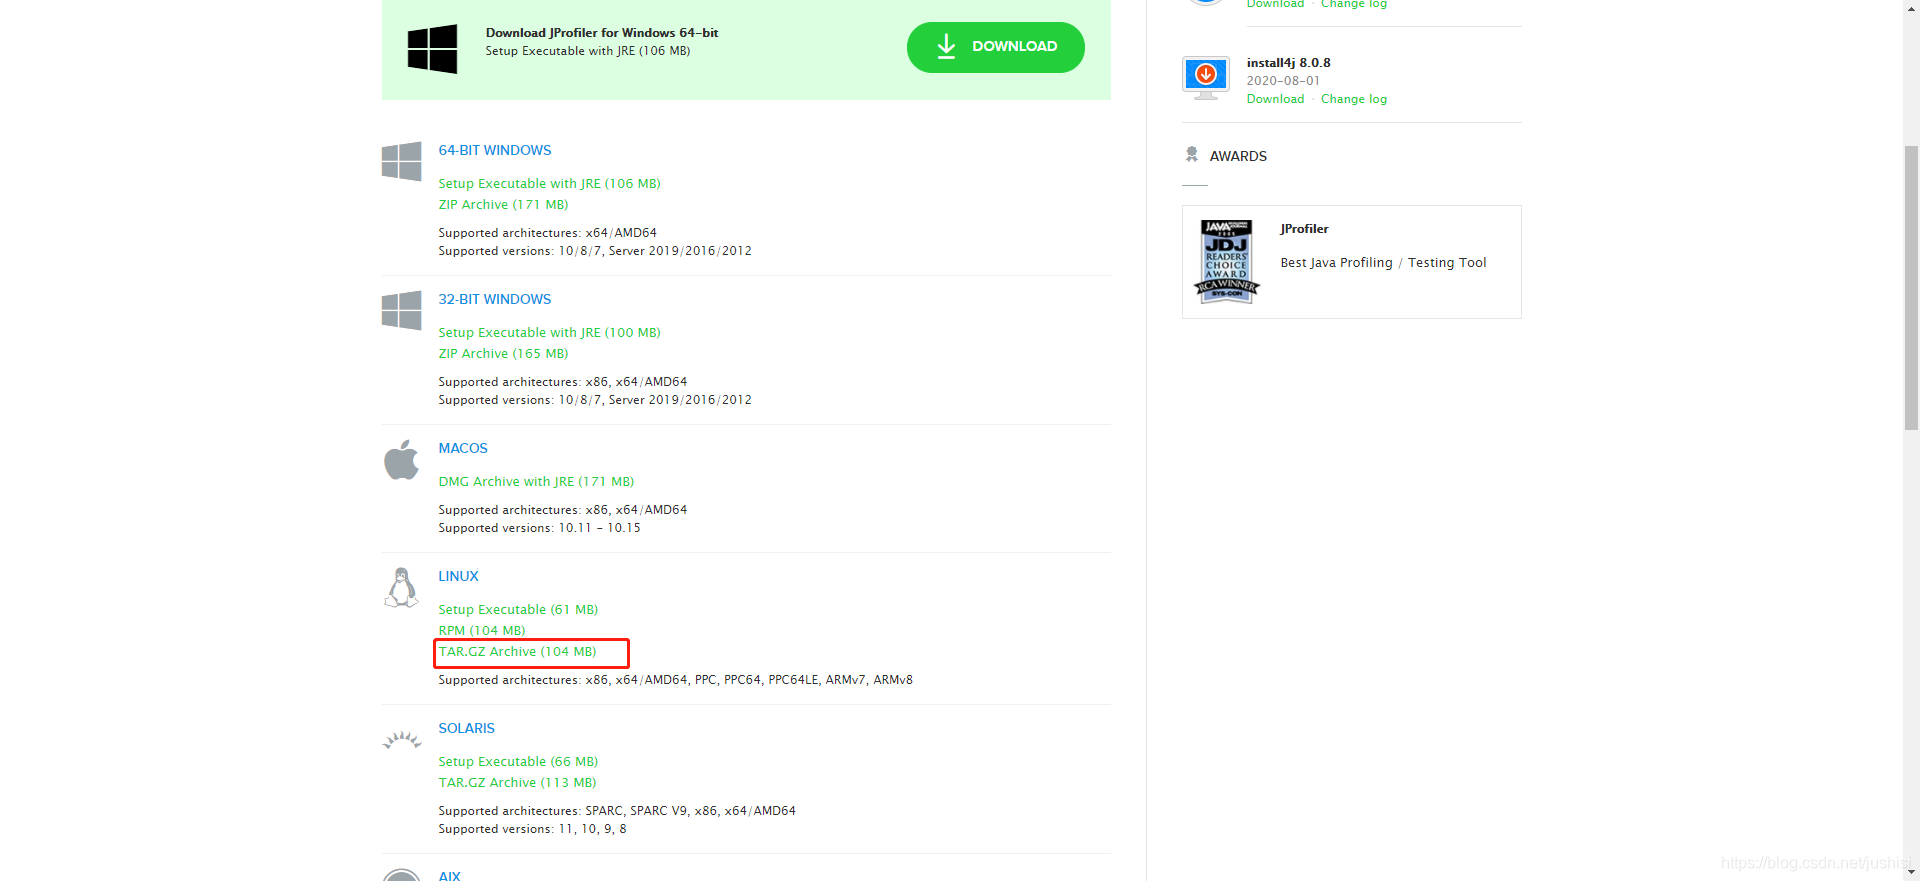Open the 64-BIT WINDOWS heading link
The width and height of the screenshot is (1920, 881).
click(495, 150)
